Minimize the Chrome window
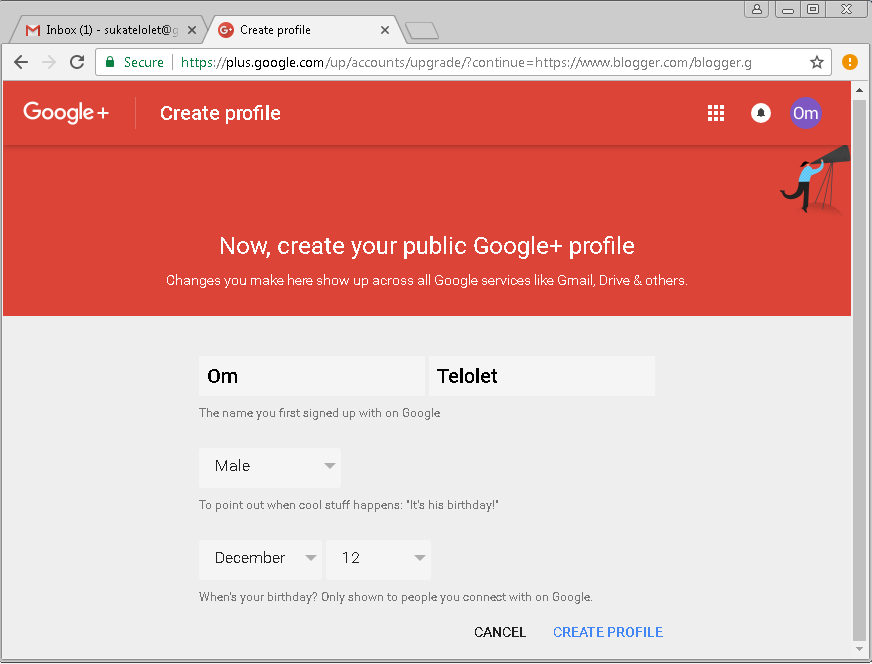 [x=788, y=9]
